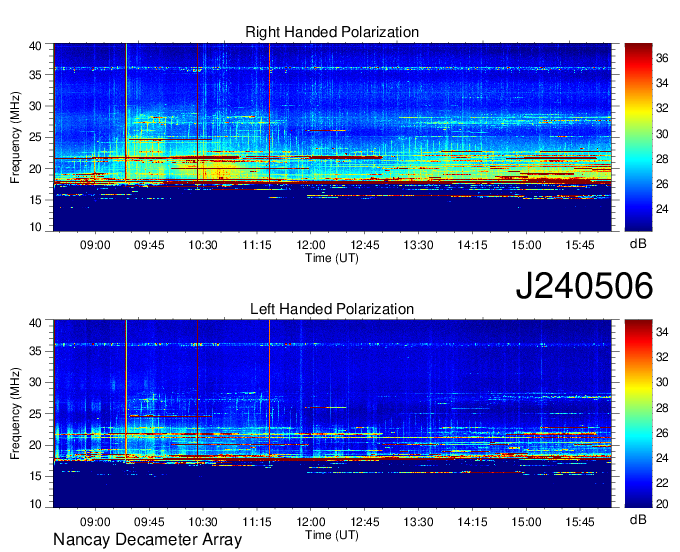Select the large "J240506" date label
This screenshot has width=680, height=552.
584,286
